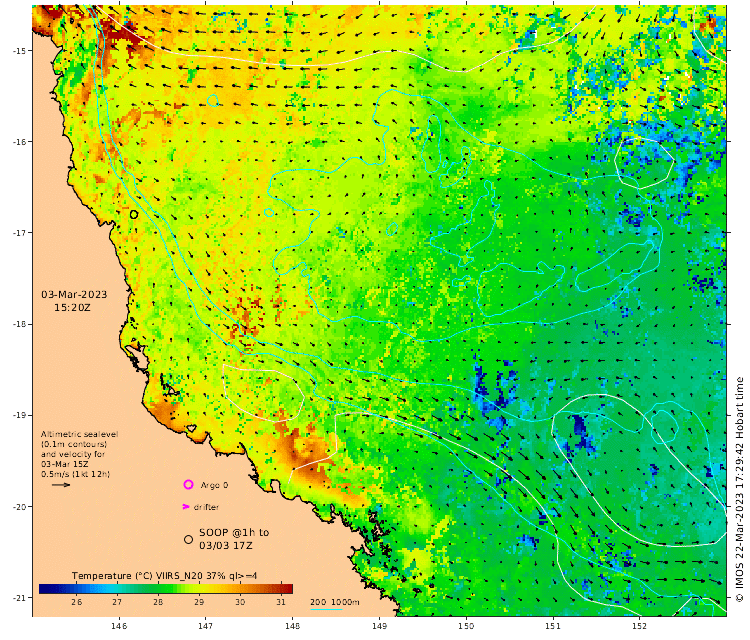Click the temperature color bar
Image resolution: width=750 pixels, height=640 pixels.
pos(166,588)
